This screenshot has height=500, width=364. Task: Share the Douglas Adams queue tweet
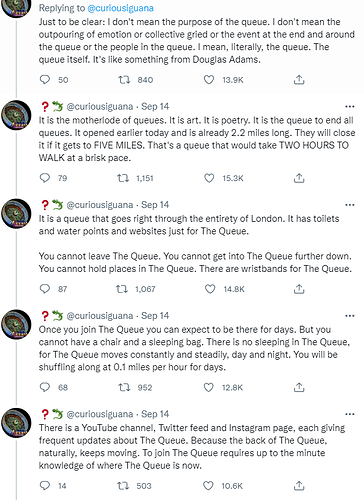[x=299, y=80]
